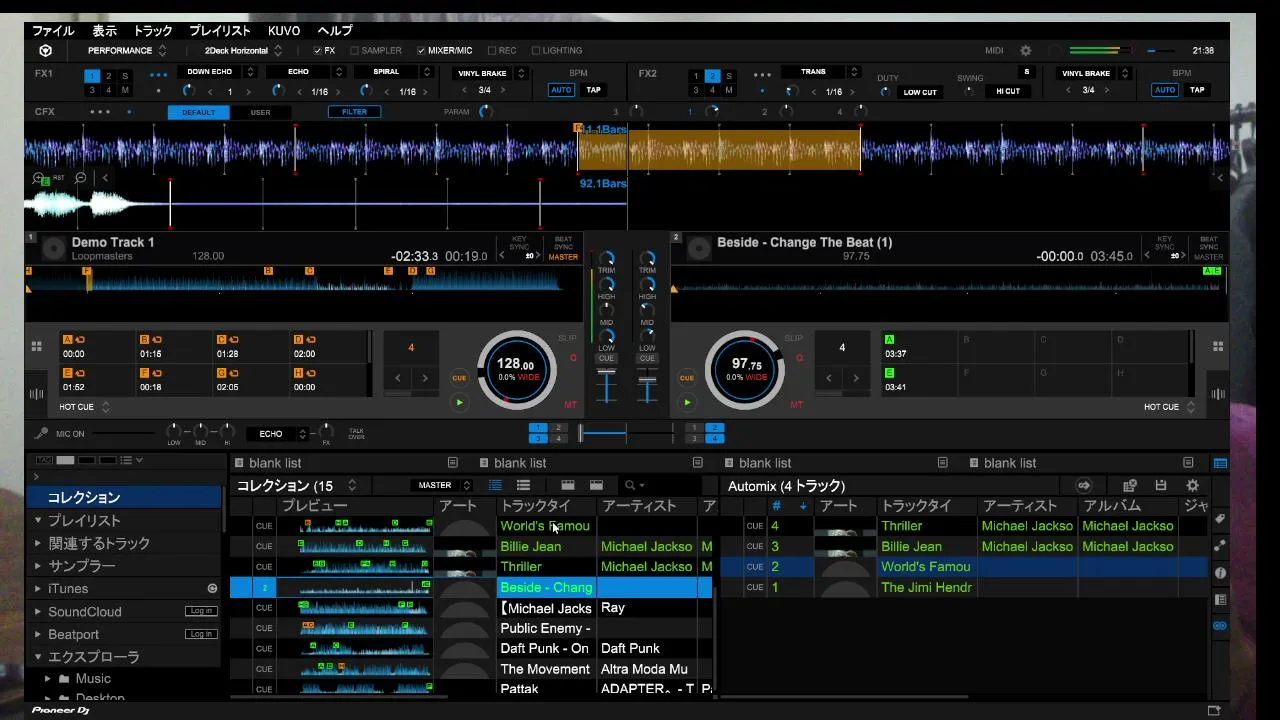The height and width of the screenshot is (720, 1280).
Task: Select the Billie Jean row in collection list
Action: [x=472, y=547]
